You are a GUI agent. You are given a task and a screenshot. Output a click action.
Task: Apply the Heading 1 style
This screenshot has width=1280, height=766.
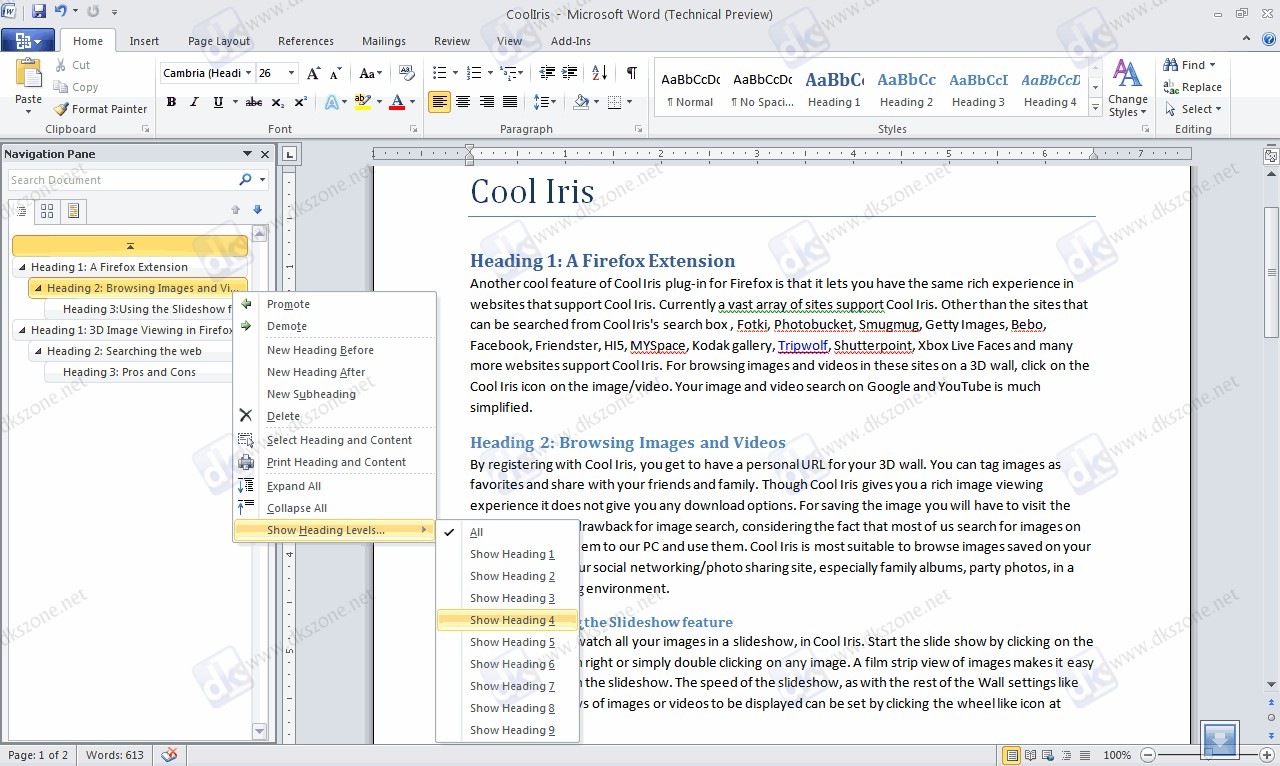coord(835,89)
